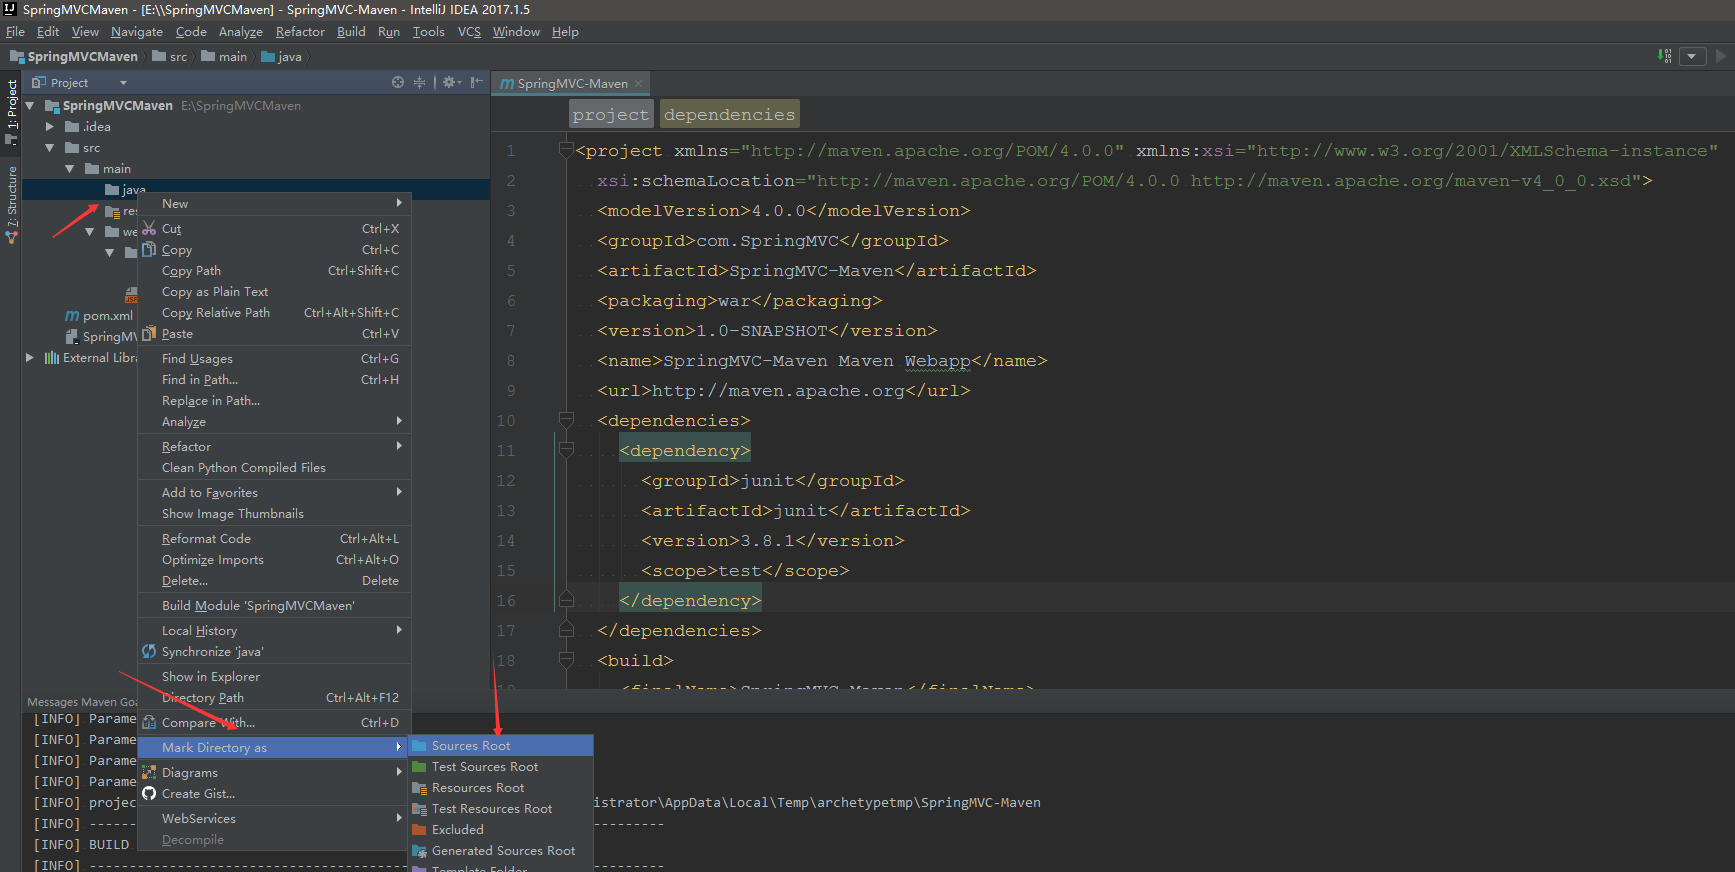Click the SpringMVCMaven breadcrumb in navigation bar

tap(74, 57)
